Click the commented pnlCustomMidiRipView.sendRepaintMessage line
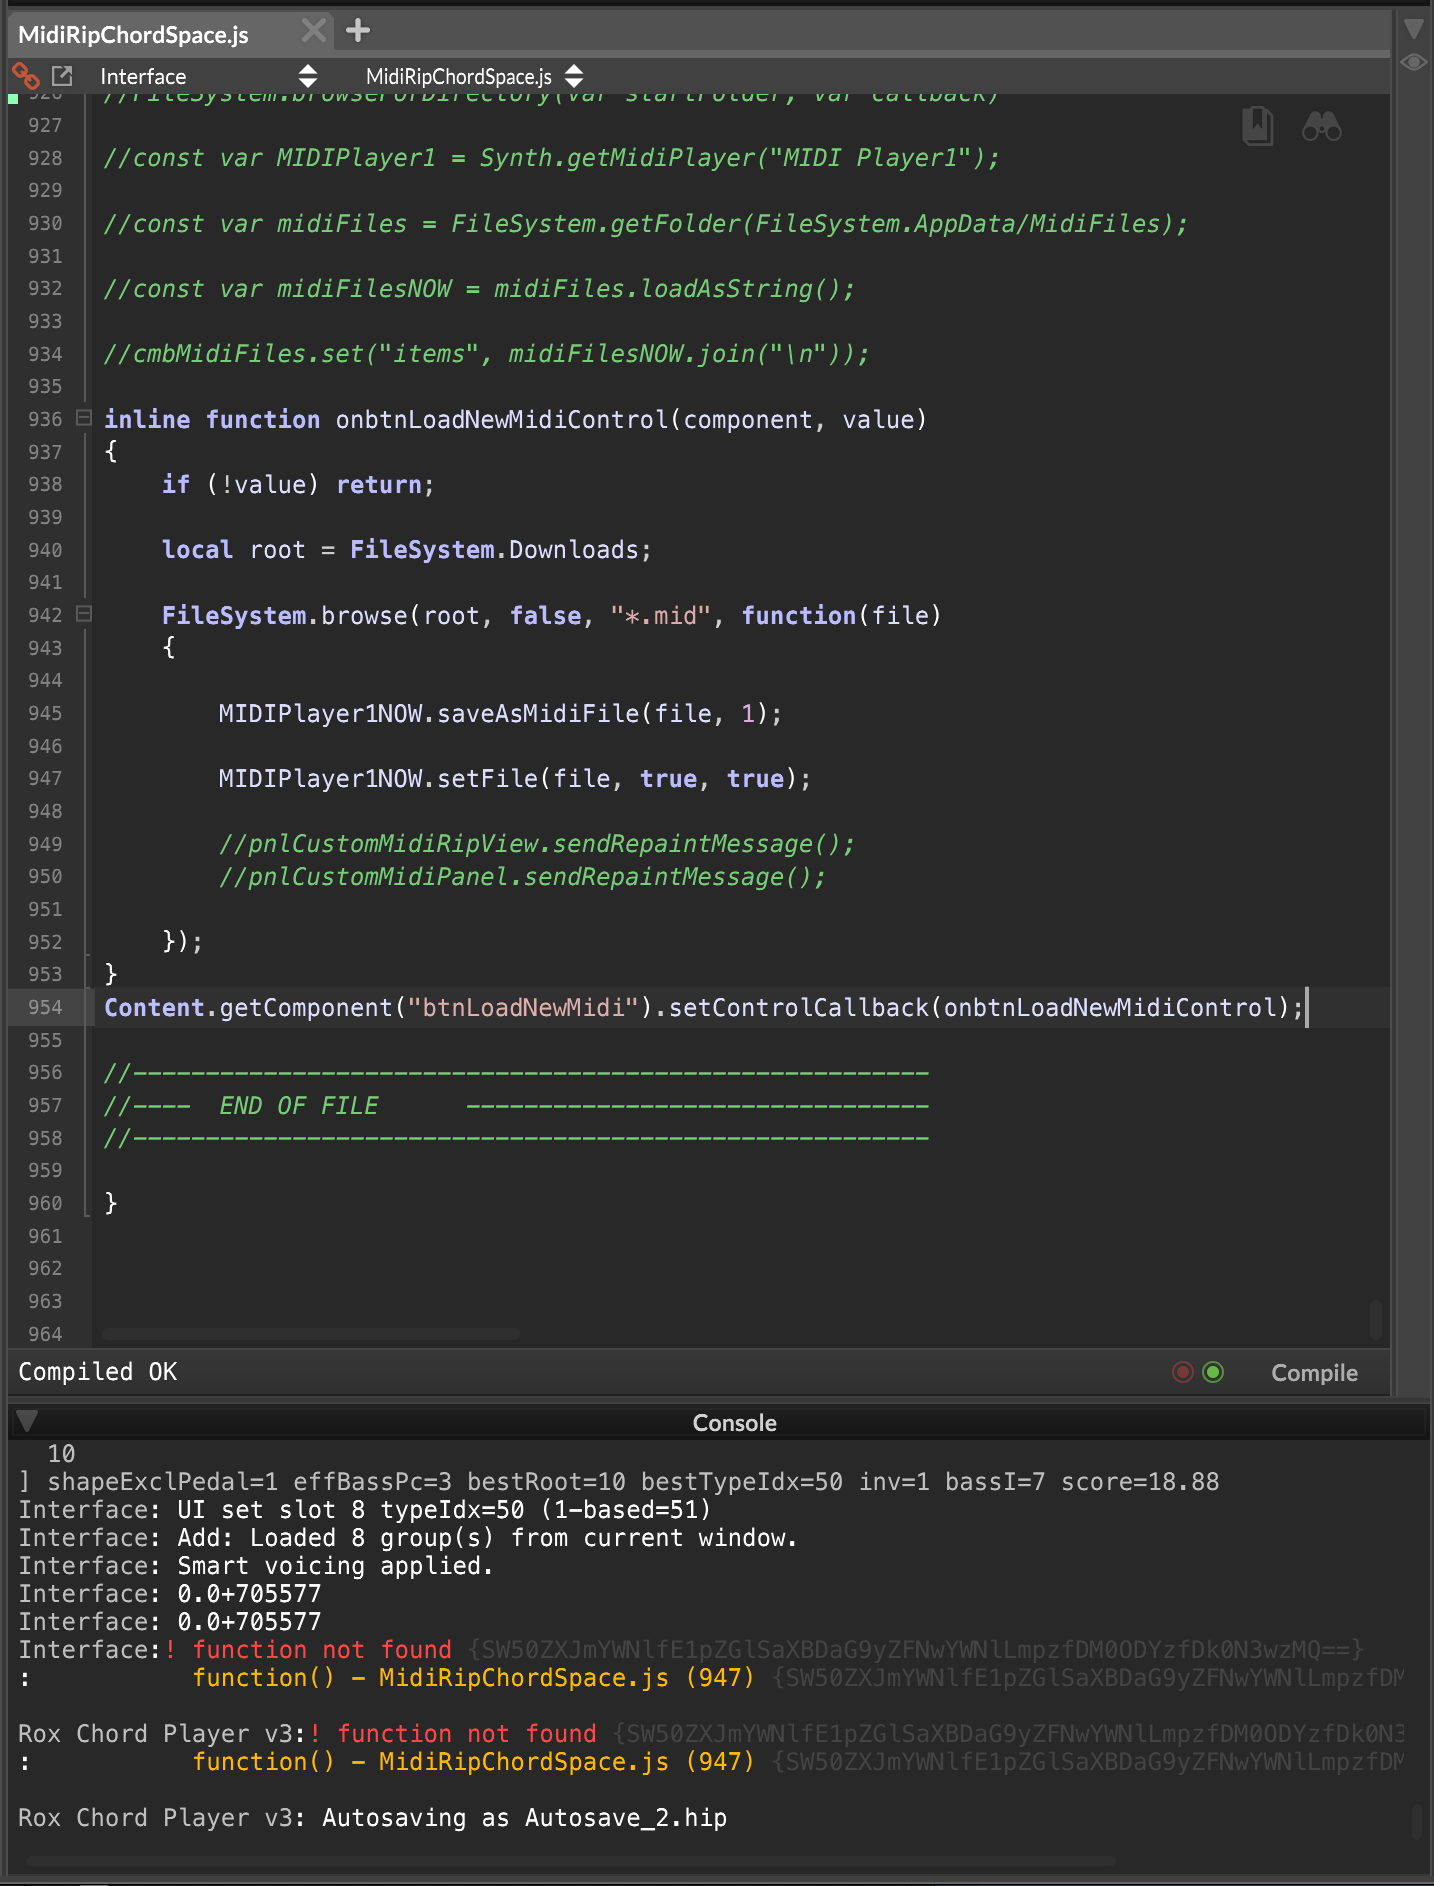The width and height of the screenshot is (1434, 1886). click(537, 844)
